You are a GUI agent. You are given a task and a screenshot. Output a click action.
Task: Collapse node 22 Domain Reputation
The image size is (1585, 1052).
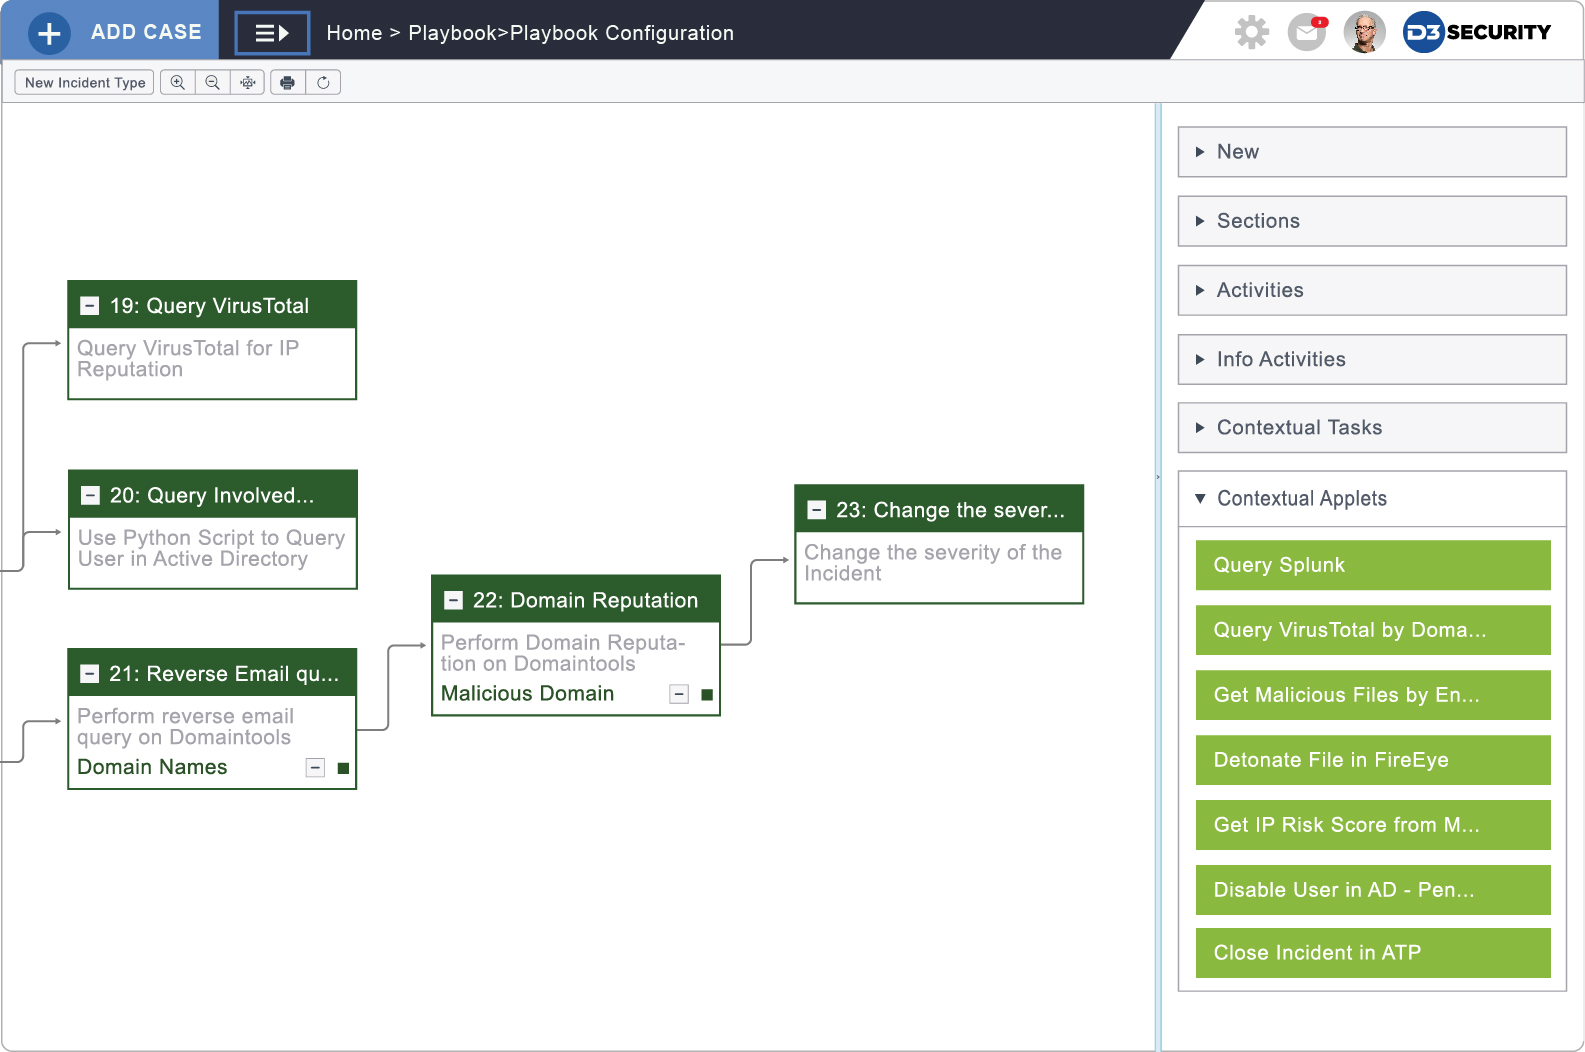point(453,601)
